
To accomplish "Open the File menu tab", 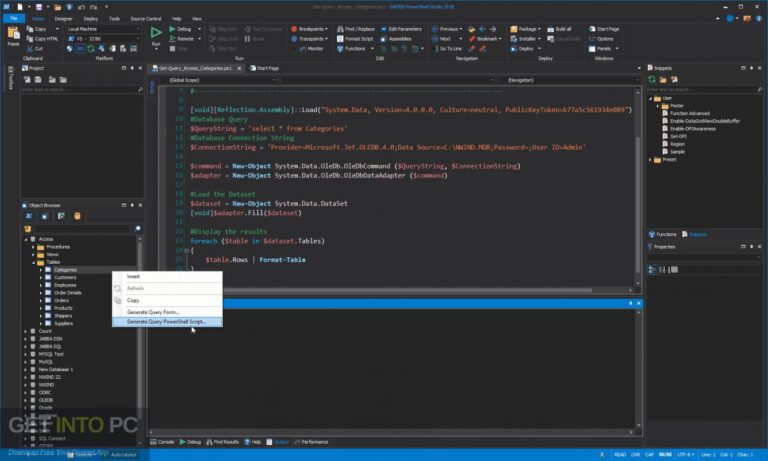I will click(14, 18).
